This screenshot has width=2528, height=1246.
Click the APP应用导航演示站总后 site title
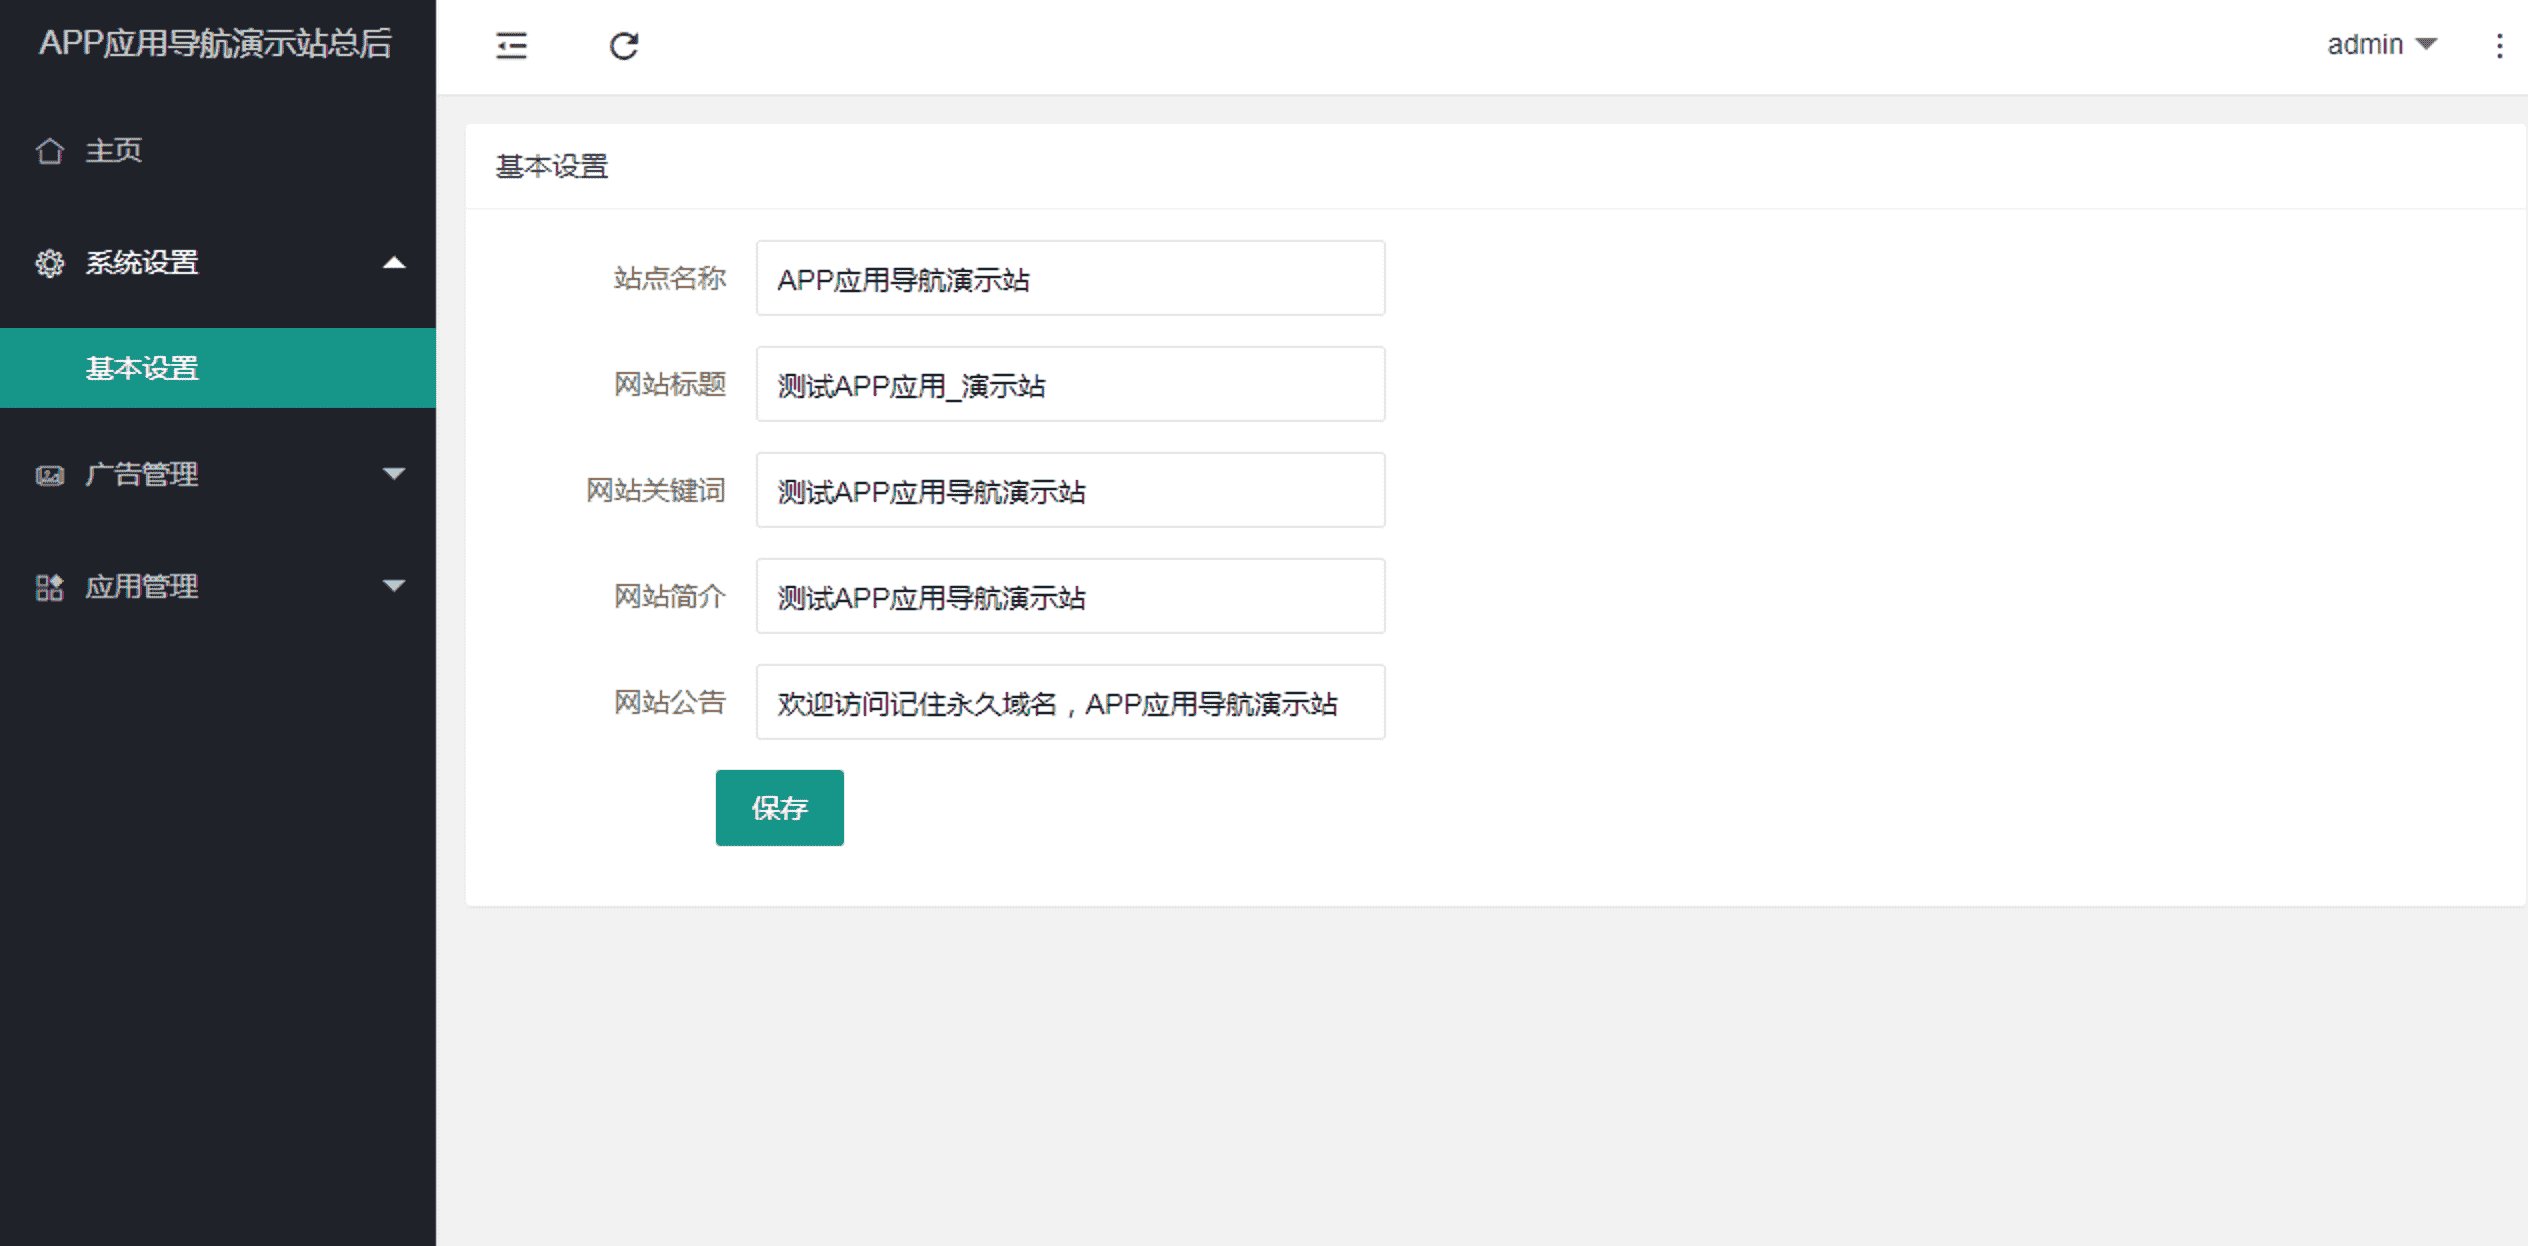216,43
